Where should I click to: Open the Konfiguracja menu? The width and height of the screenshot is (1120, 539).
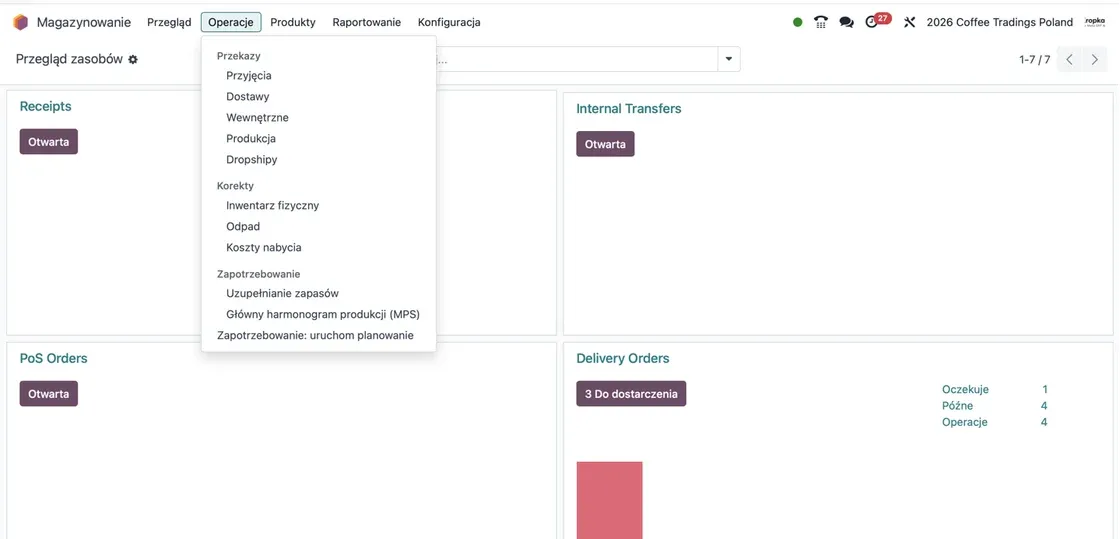point(449,22)
